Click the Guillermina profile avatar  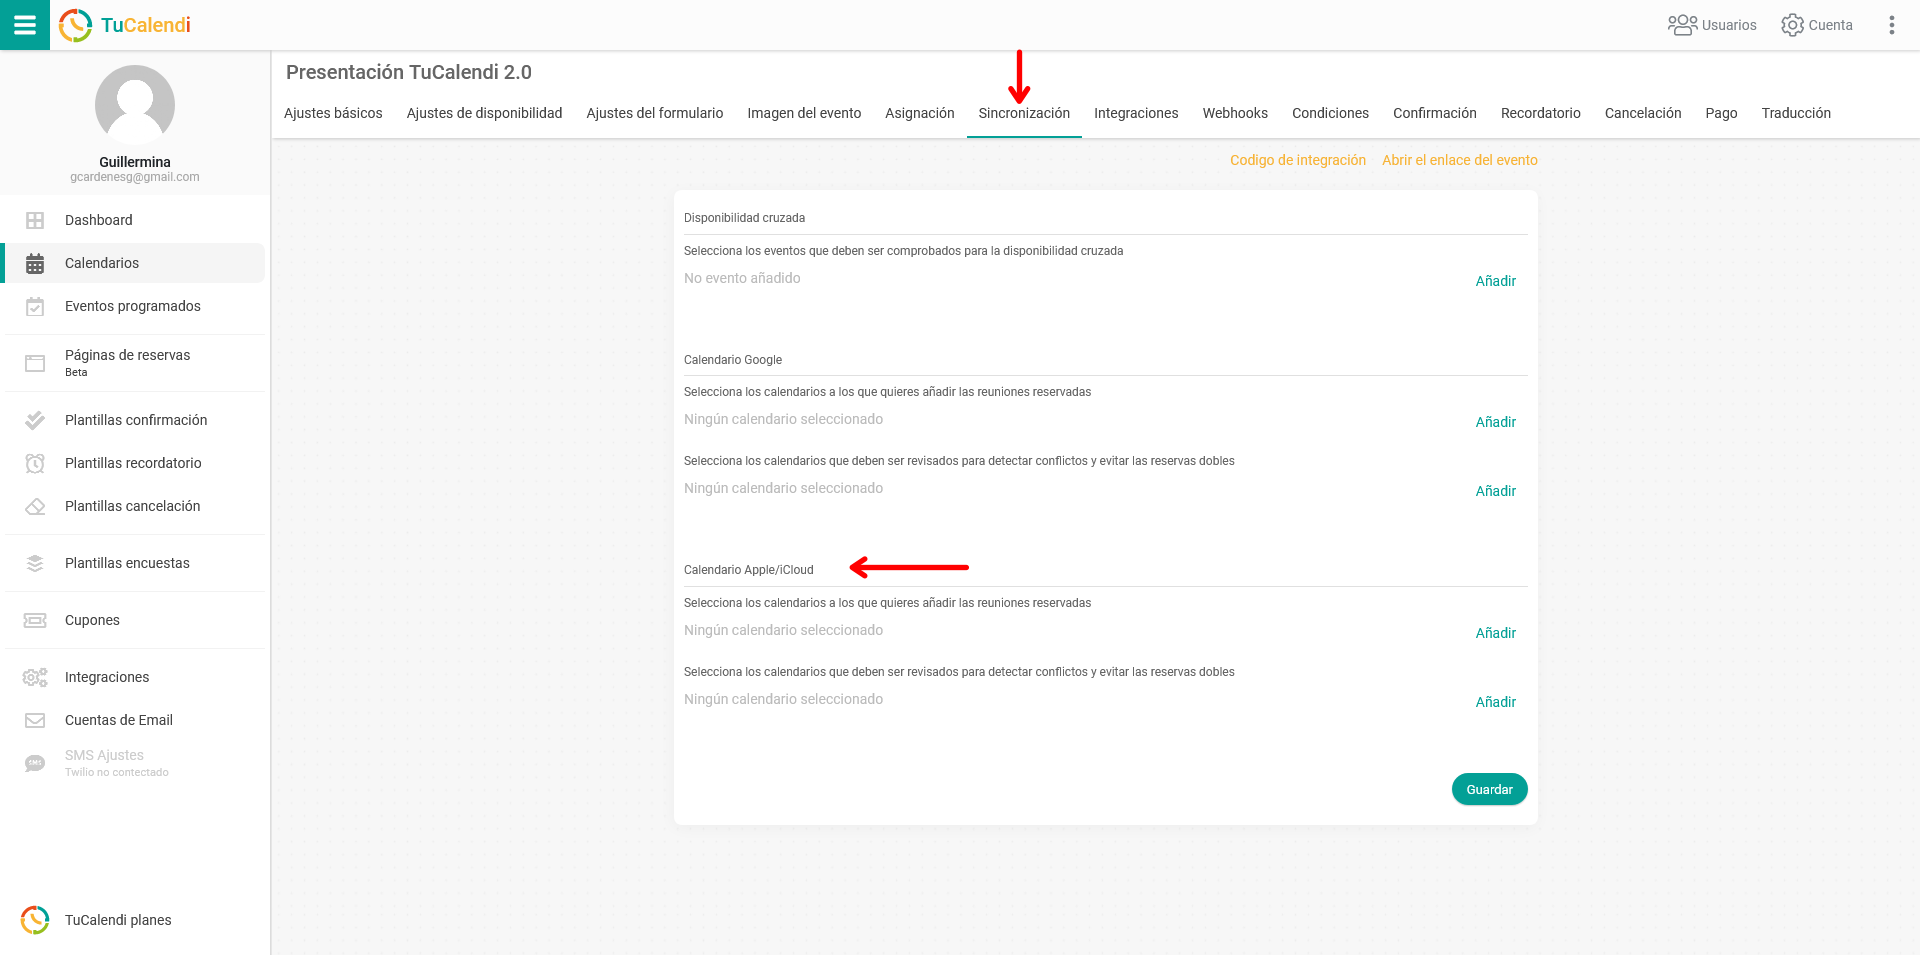tap(135, 105)
